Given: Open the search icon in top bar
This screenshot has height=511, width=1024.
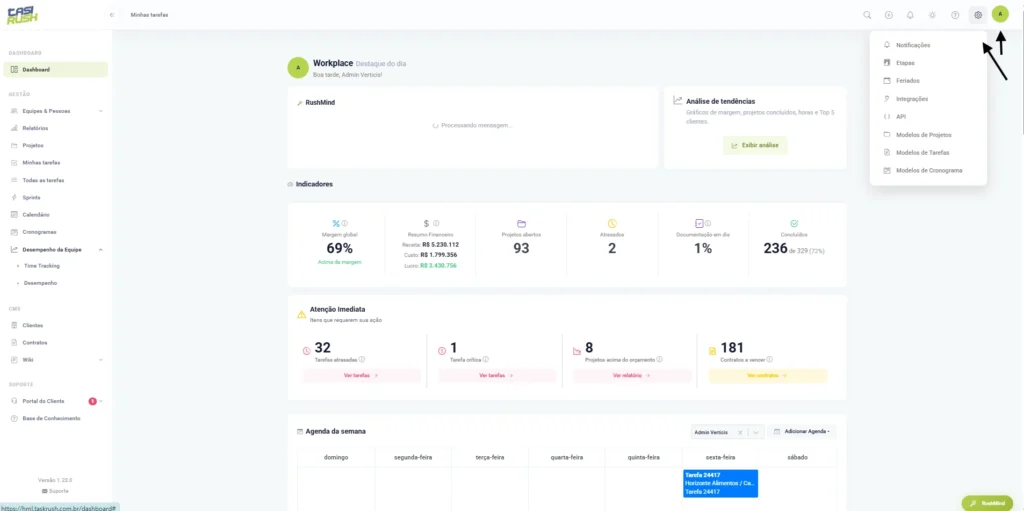Looking at the screenshot, I should tap(867, 14).
